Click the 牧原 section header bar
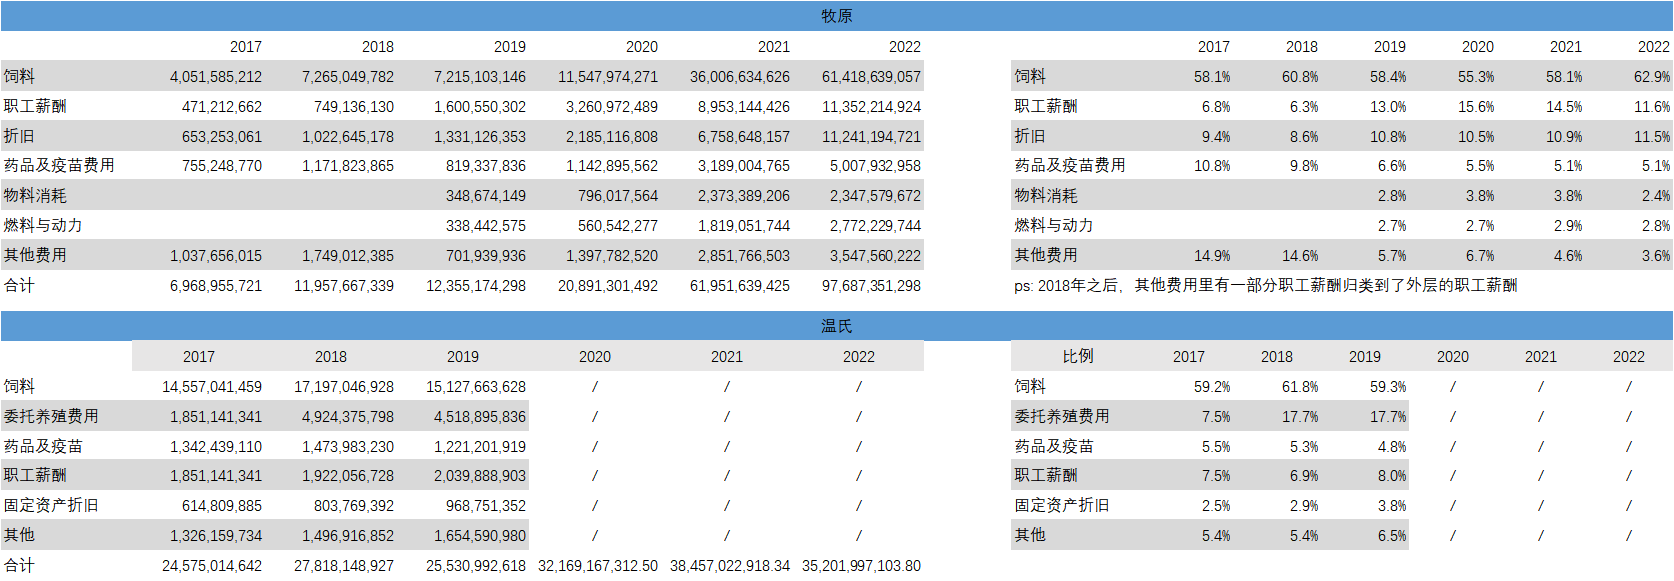1674x581 pixels. [836, 16]
